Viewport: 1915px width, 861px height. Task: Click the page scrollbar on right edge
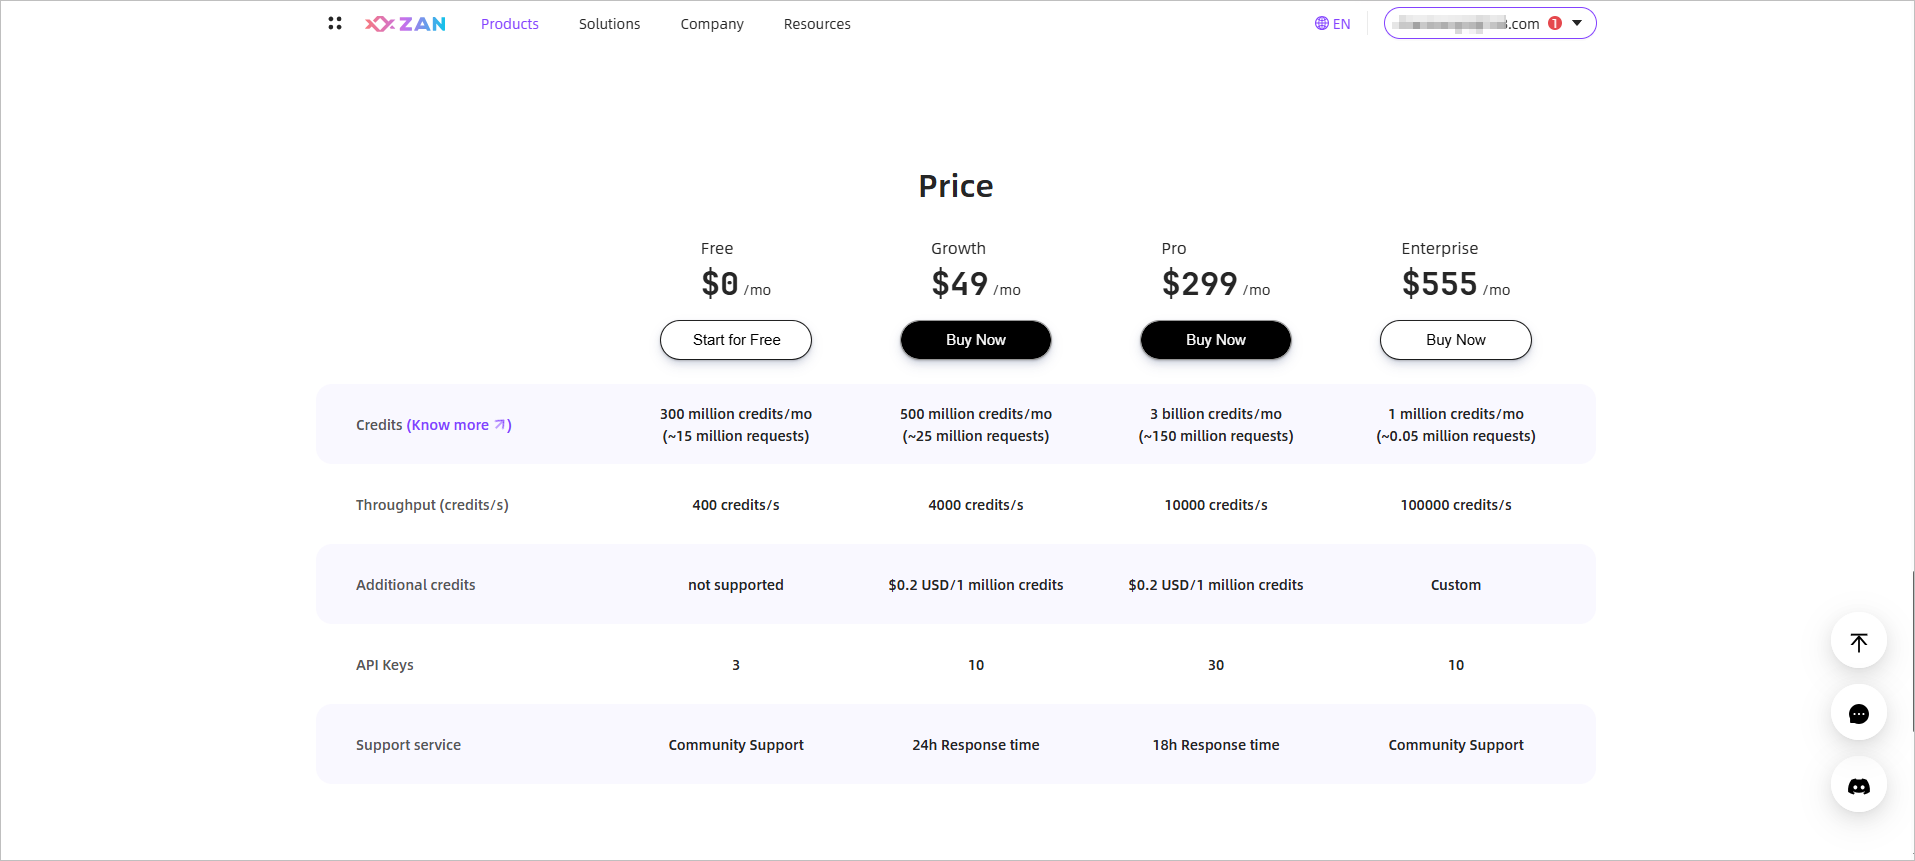pos(1911,650)
